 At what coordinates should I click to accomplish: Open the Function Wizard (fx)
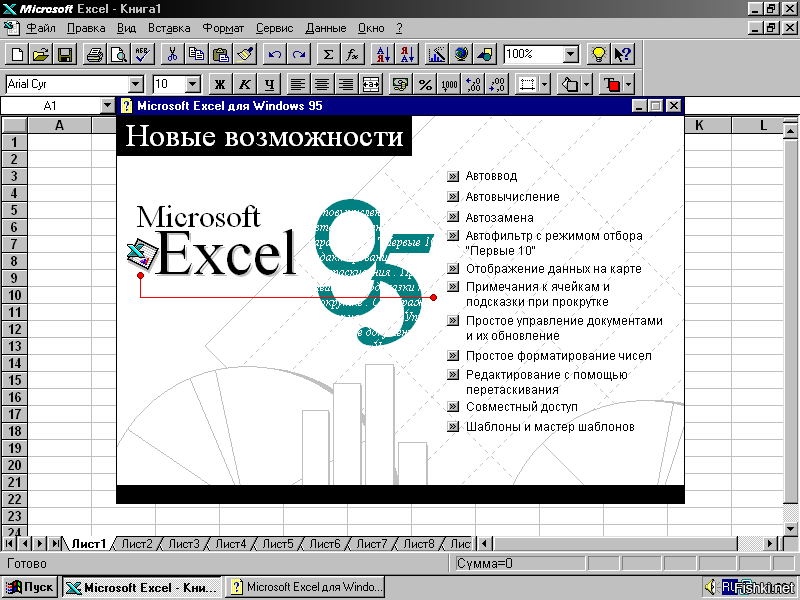pos(352,54)
